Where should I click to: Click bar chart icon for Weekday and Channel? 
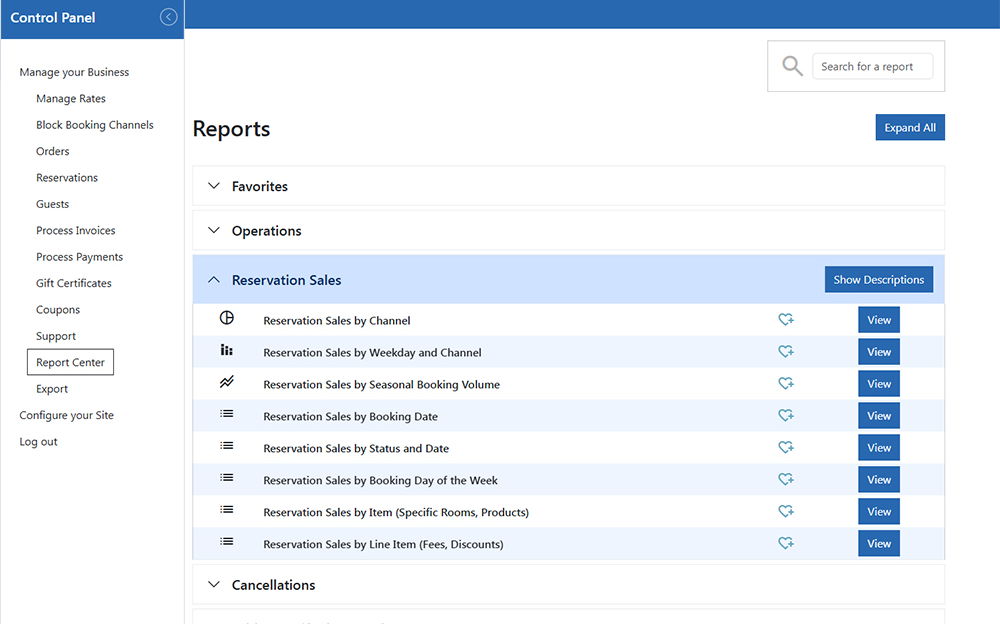click(227, 351)
